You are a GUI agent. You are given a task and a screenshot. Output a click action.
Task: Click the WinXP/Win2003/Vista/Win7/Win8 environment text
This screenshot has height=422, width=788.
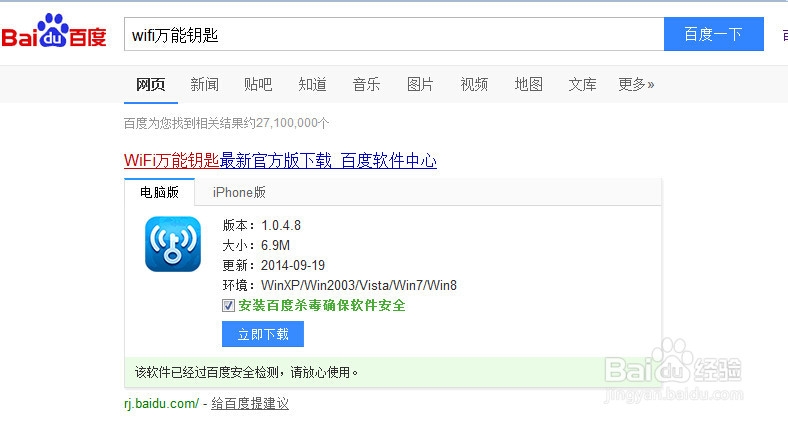[359, 285]
